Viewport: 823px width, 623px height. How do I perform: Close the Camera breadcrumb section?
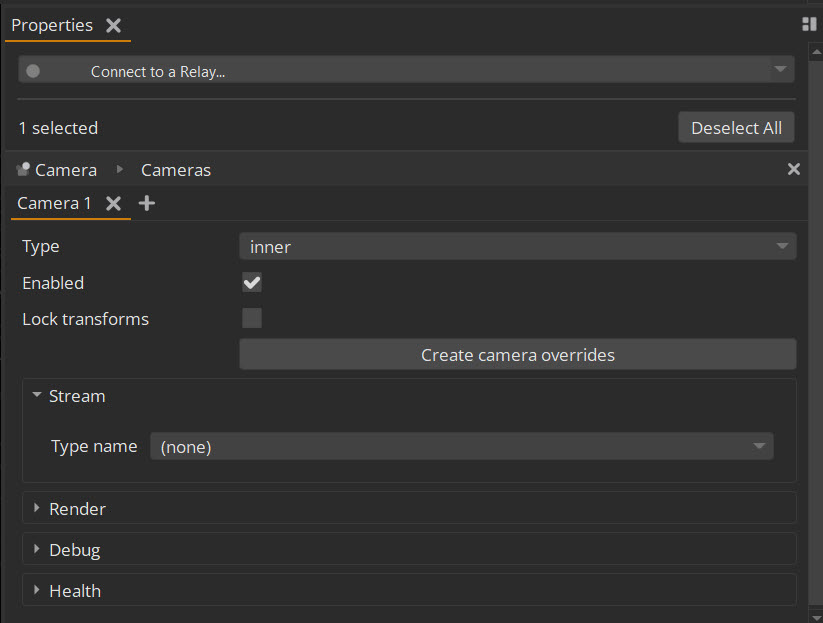(793, 170)
